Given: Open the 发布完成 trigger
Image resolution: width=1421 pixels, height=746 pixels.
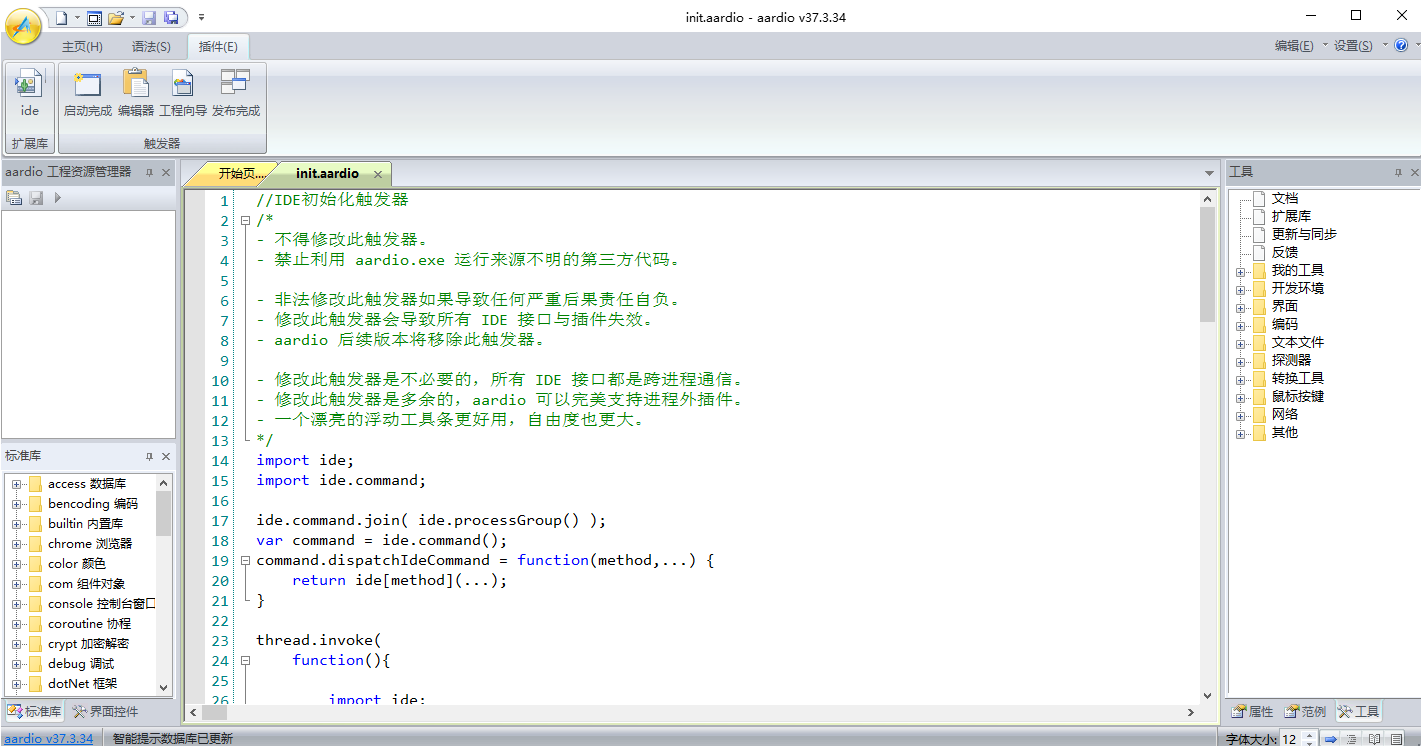Looking at the screenshot, I should click(236, 93).
